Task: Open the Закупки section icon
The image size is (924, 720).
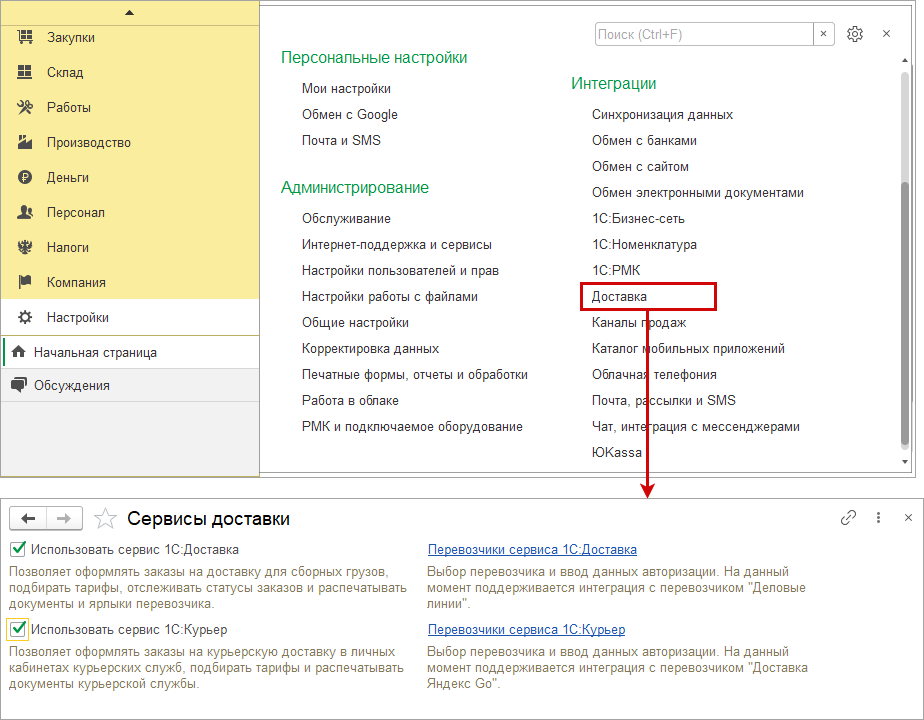Action: coord(25,37)
